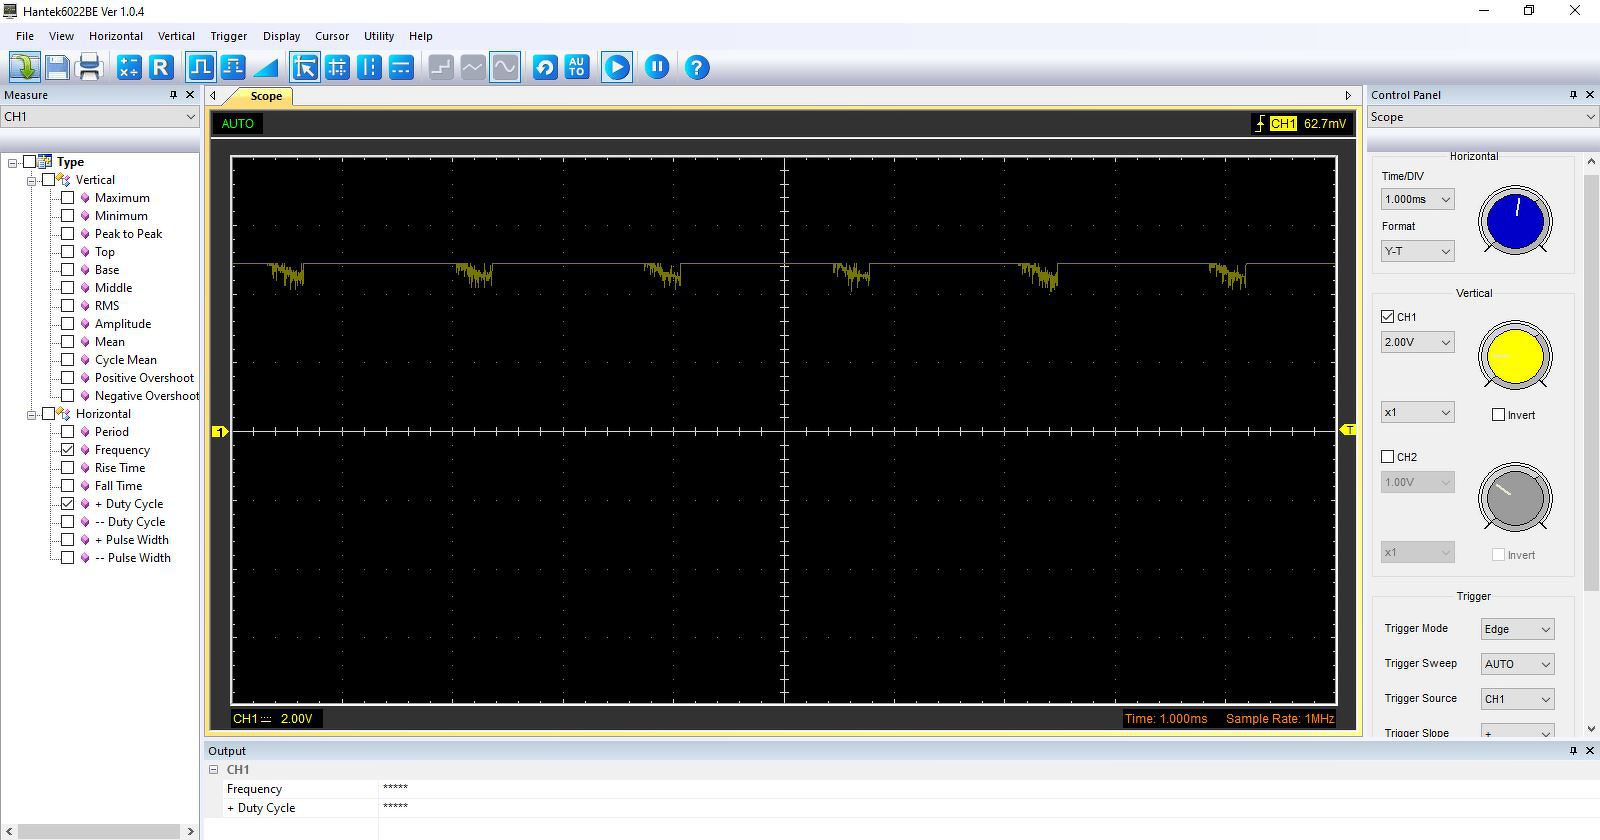The width and height of the screenshot is (1600, 840).
Task: Open the Format Y-T dropdown
Action: click(x=1417, y=251)
